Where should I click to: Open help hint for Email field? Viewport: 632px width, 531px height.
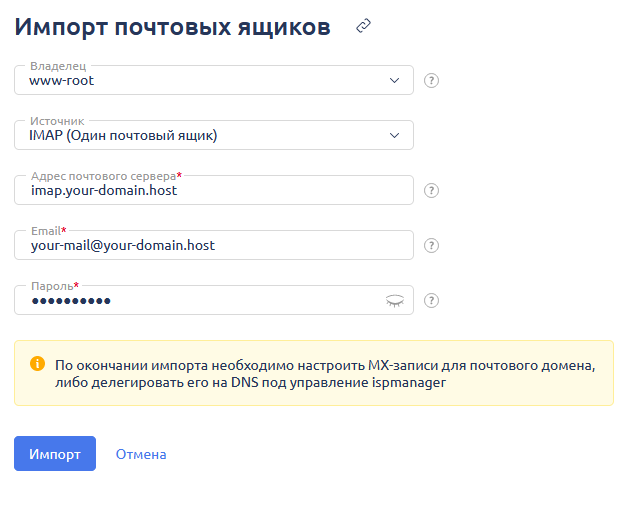(431, 245)
